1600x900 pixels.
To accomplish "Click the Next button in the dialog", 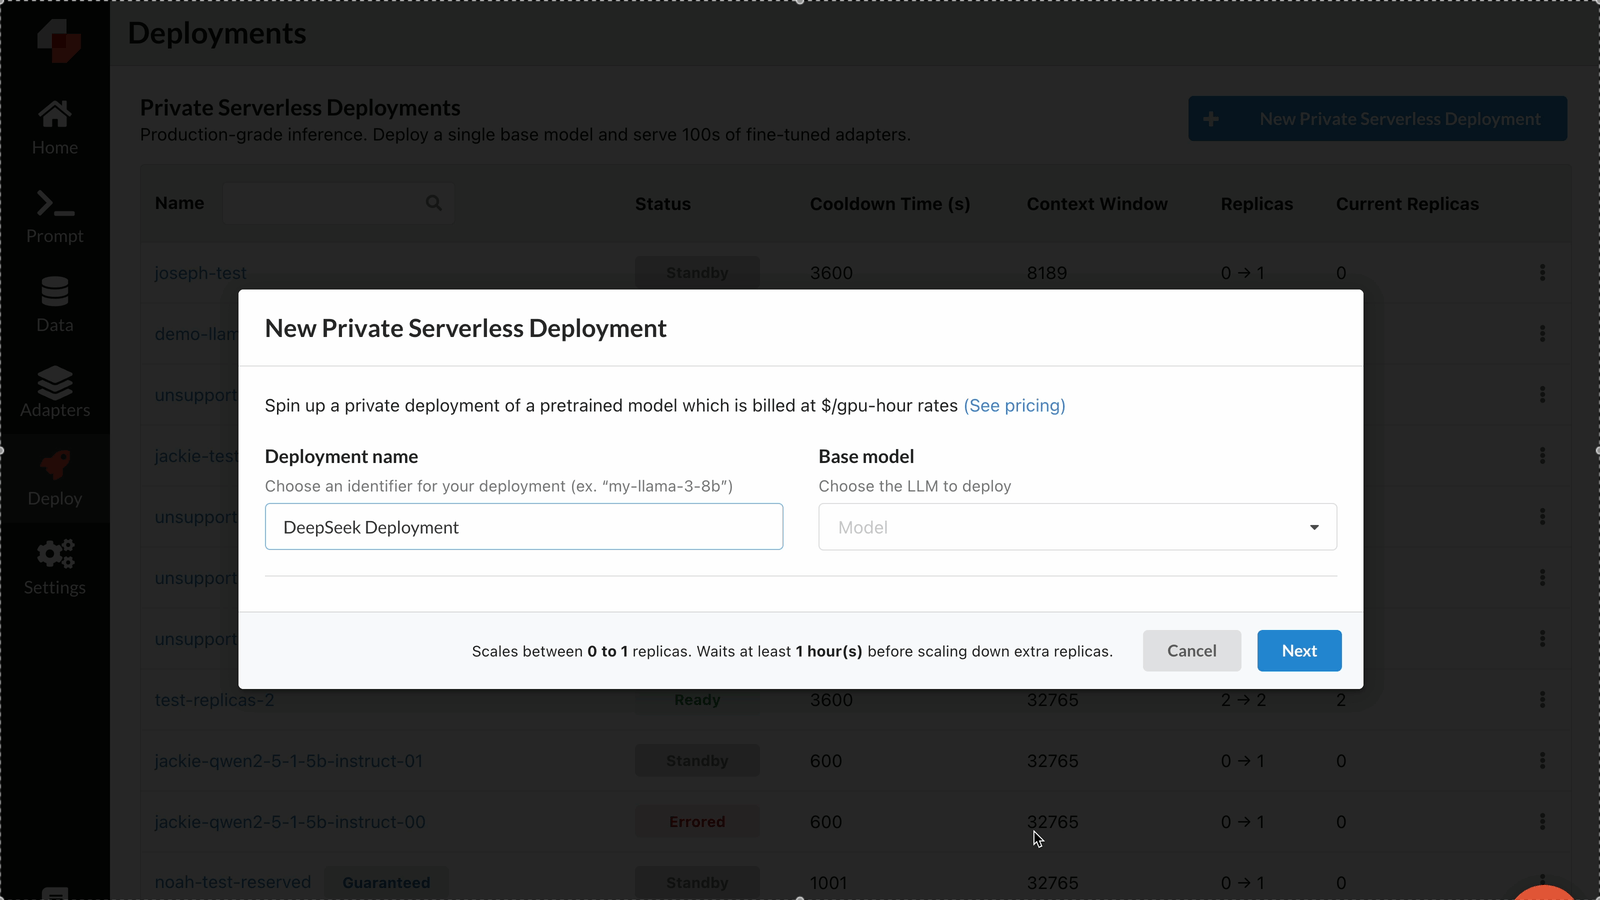I will (1299, 650).
